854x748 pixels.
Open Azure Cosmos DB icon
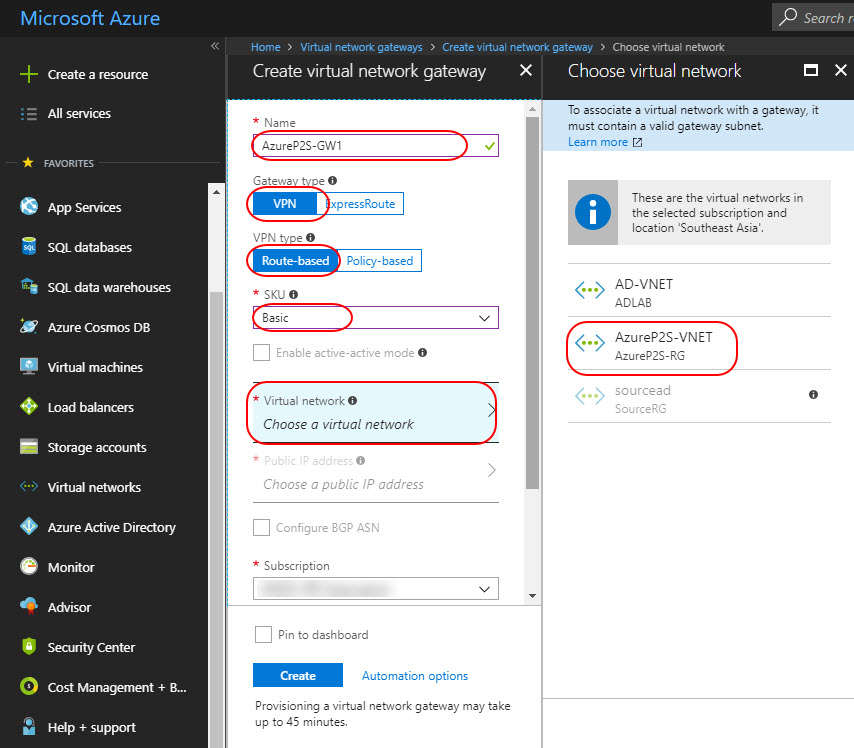pos(29,326)
